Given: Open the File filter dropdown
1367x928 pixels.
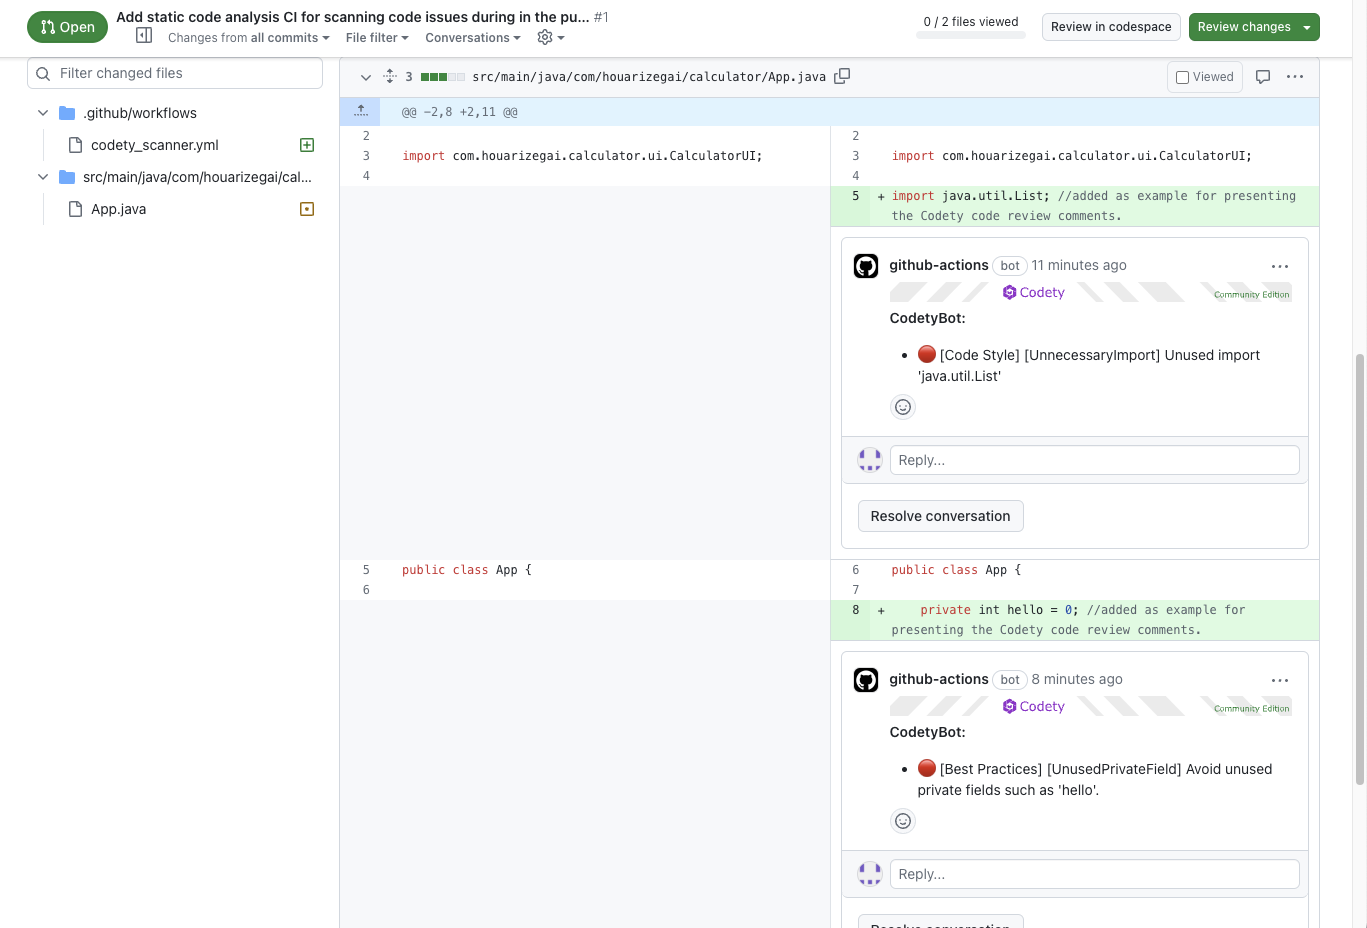Looking at the screenshot, I should (x=377, y=38).
